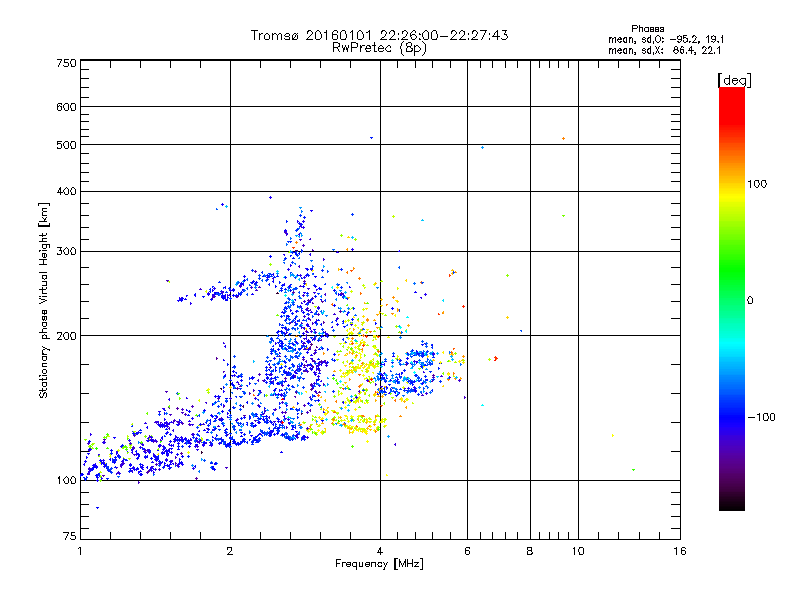Select the "mean, sd,O: -95.2, 19.1" line
800x600 pixels.
(x=666, y=39)
